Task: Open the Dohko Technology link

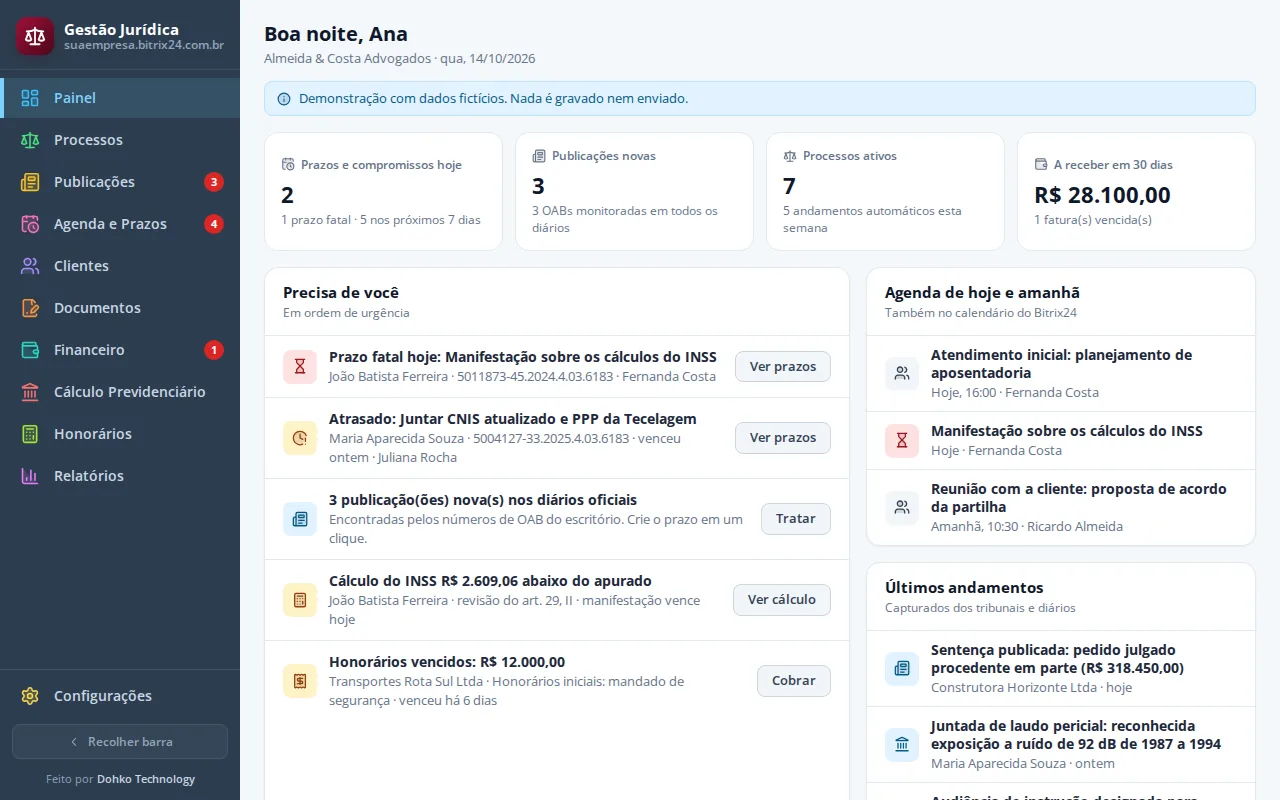Action: 146,779
